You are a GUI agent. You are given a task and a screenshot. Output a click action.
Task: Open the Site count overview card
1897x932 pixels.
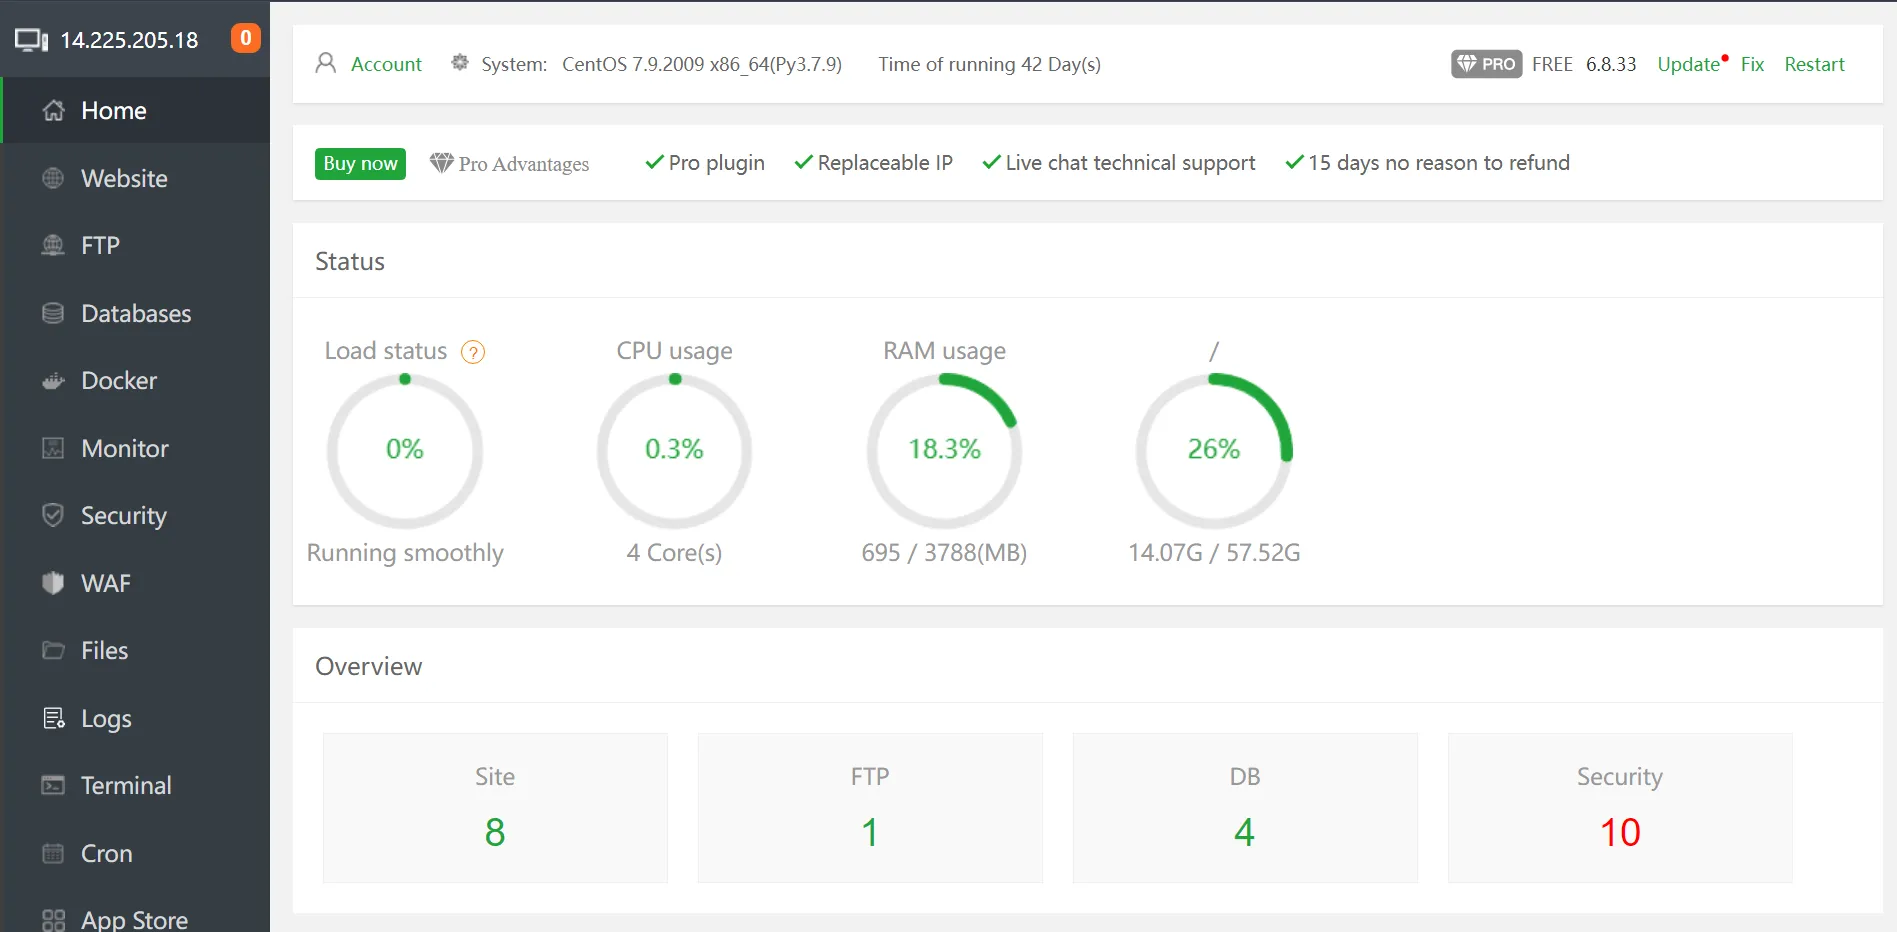pyautogui.click(x=495, y=808)
